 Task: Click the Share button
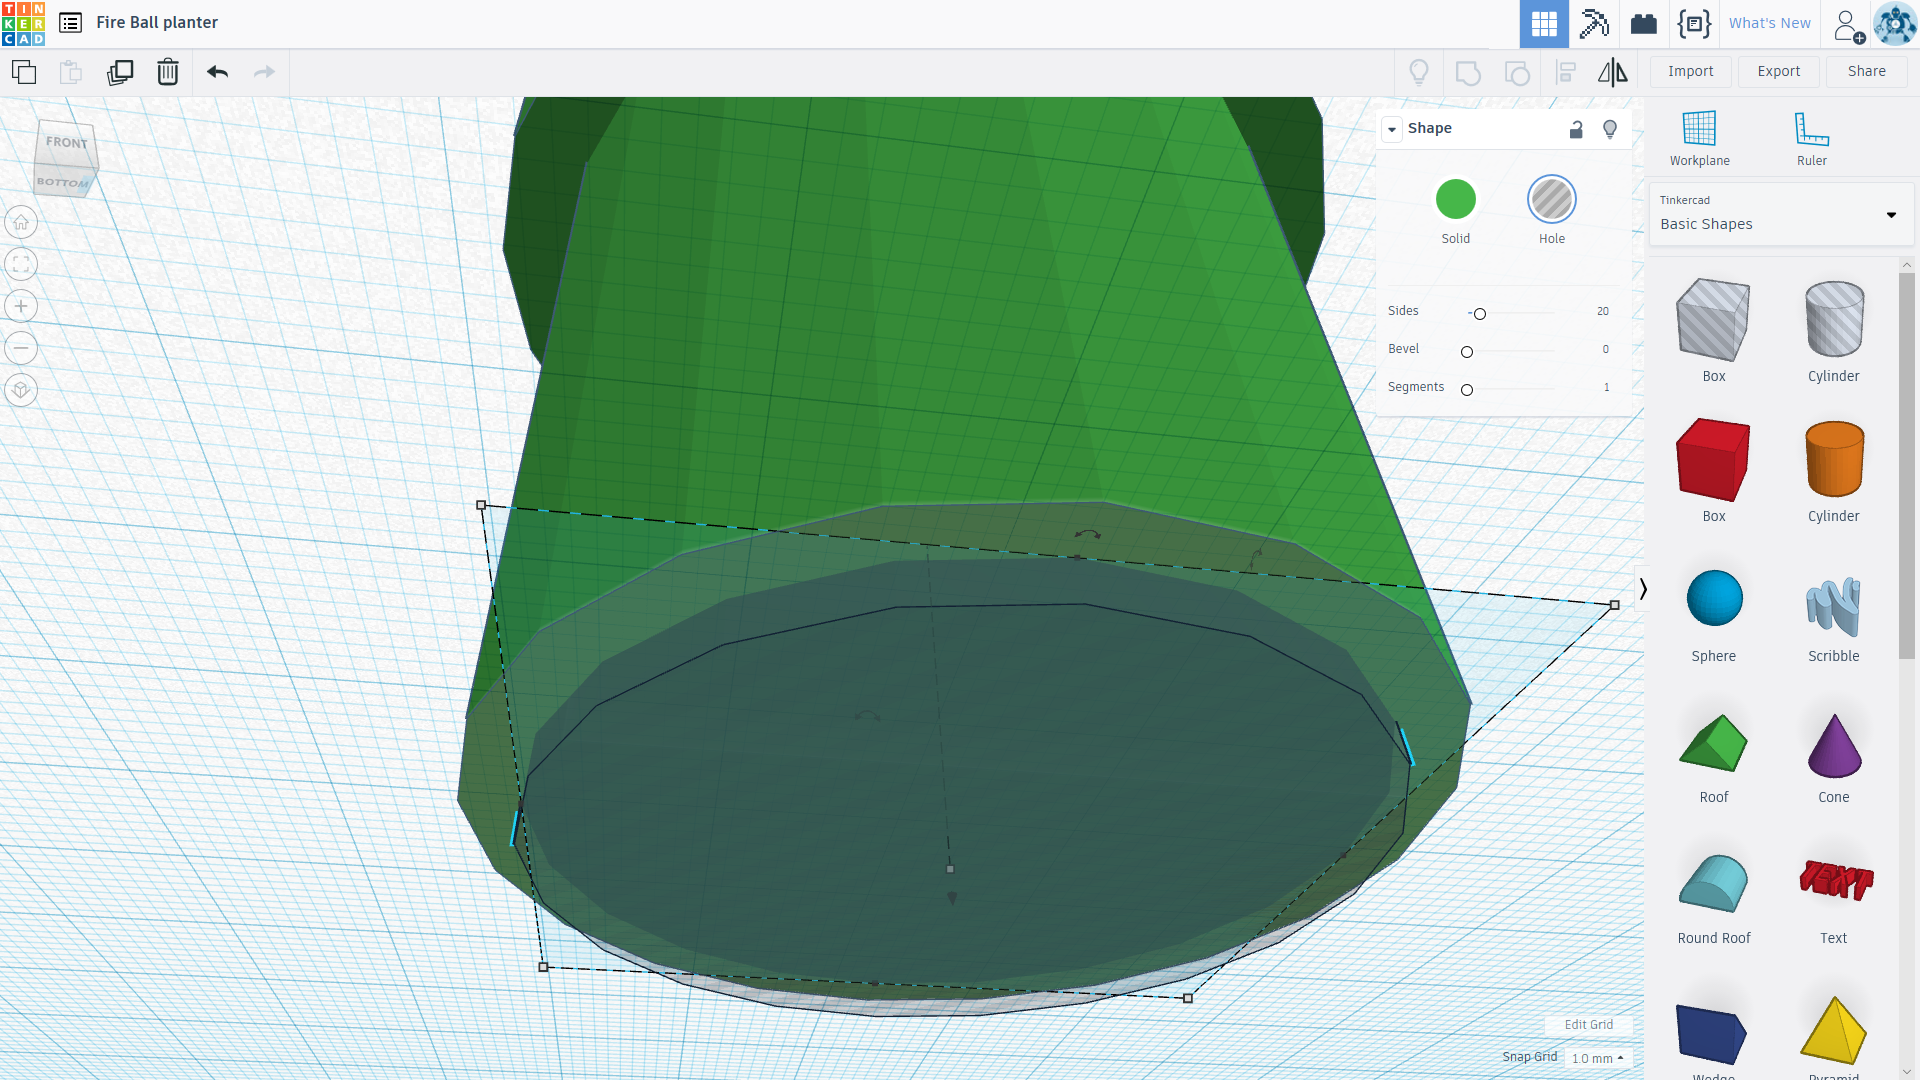click(1866, 71)
